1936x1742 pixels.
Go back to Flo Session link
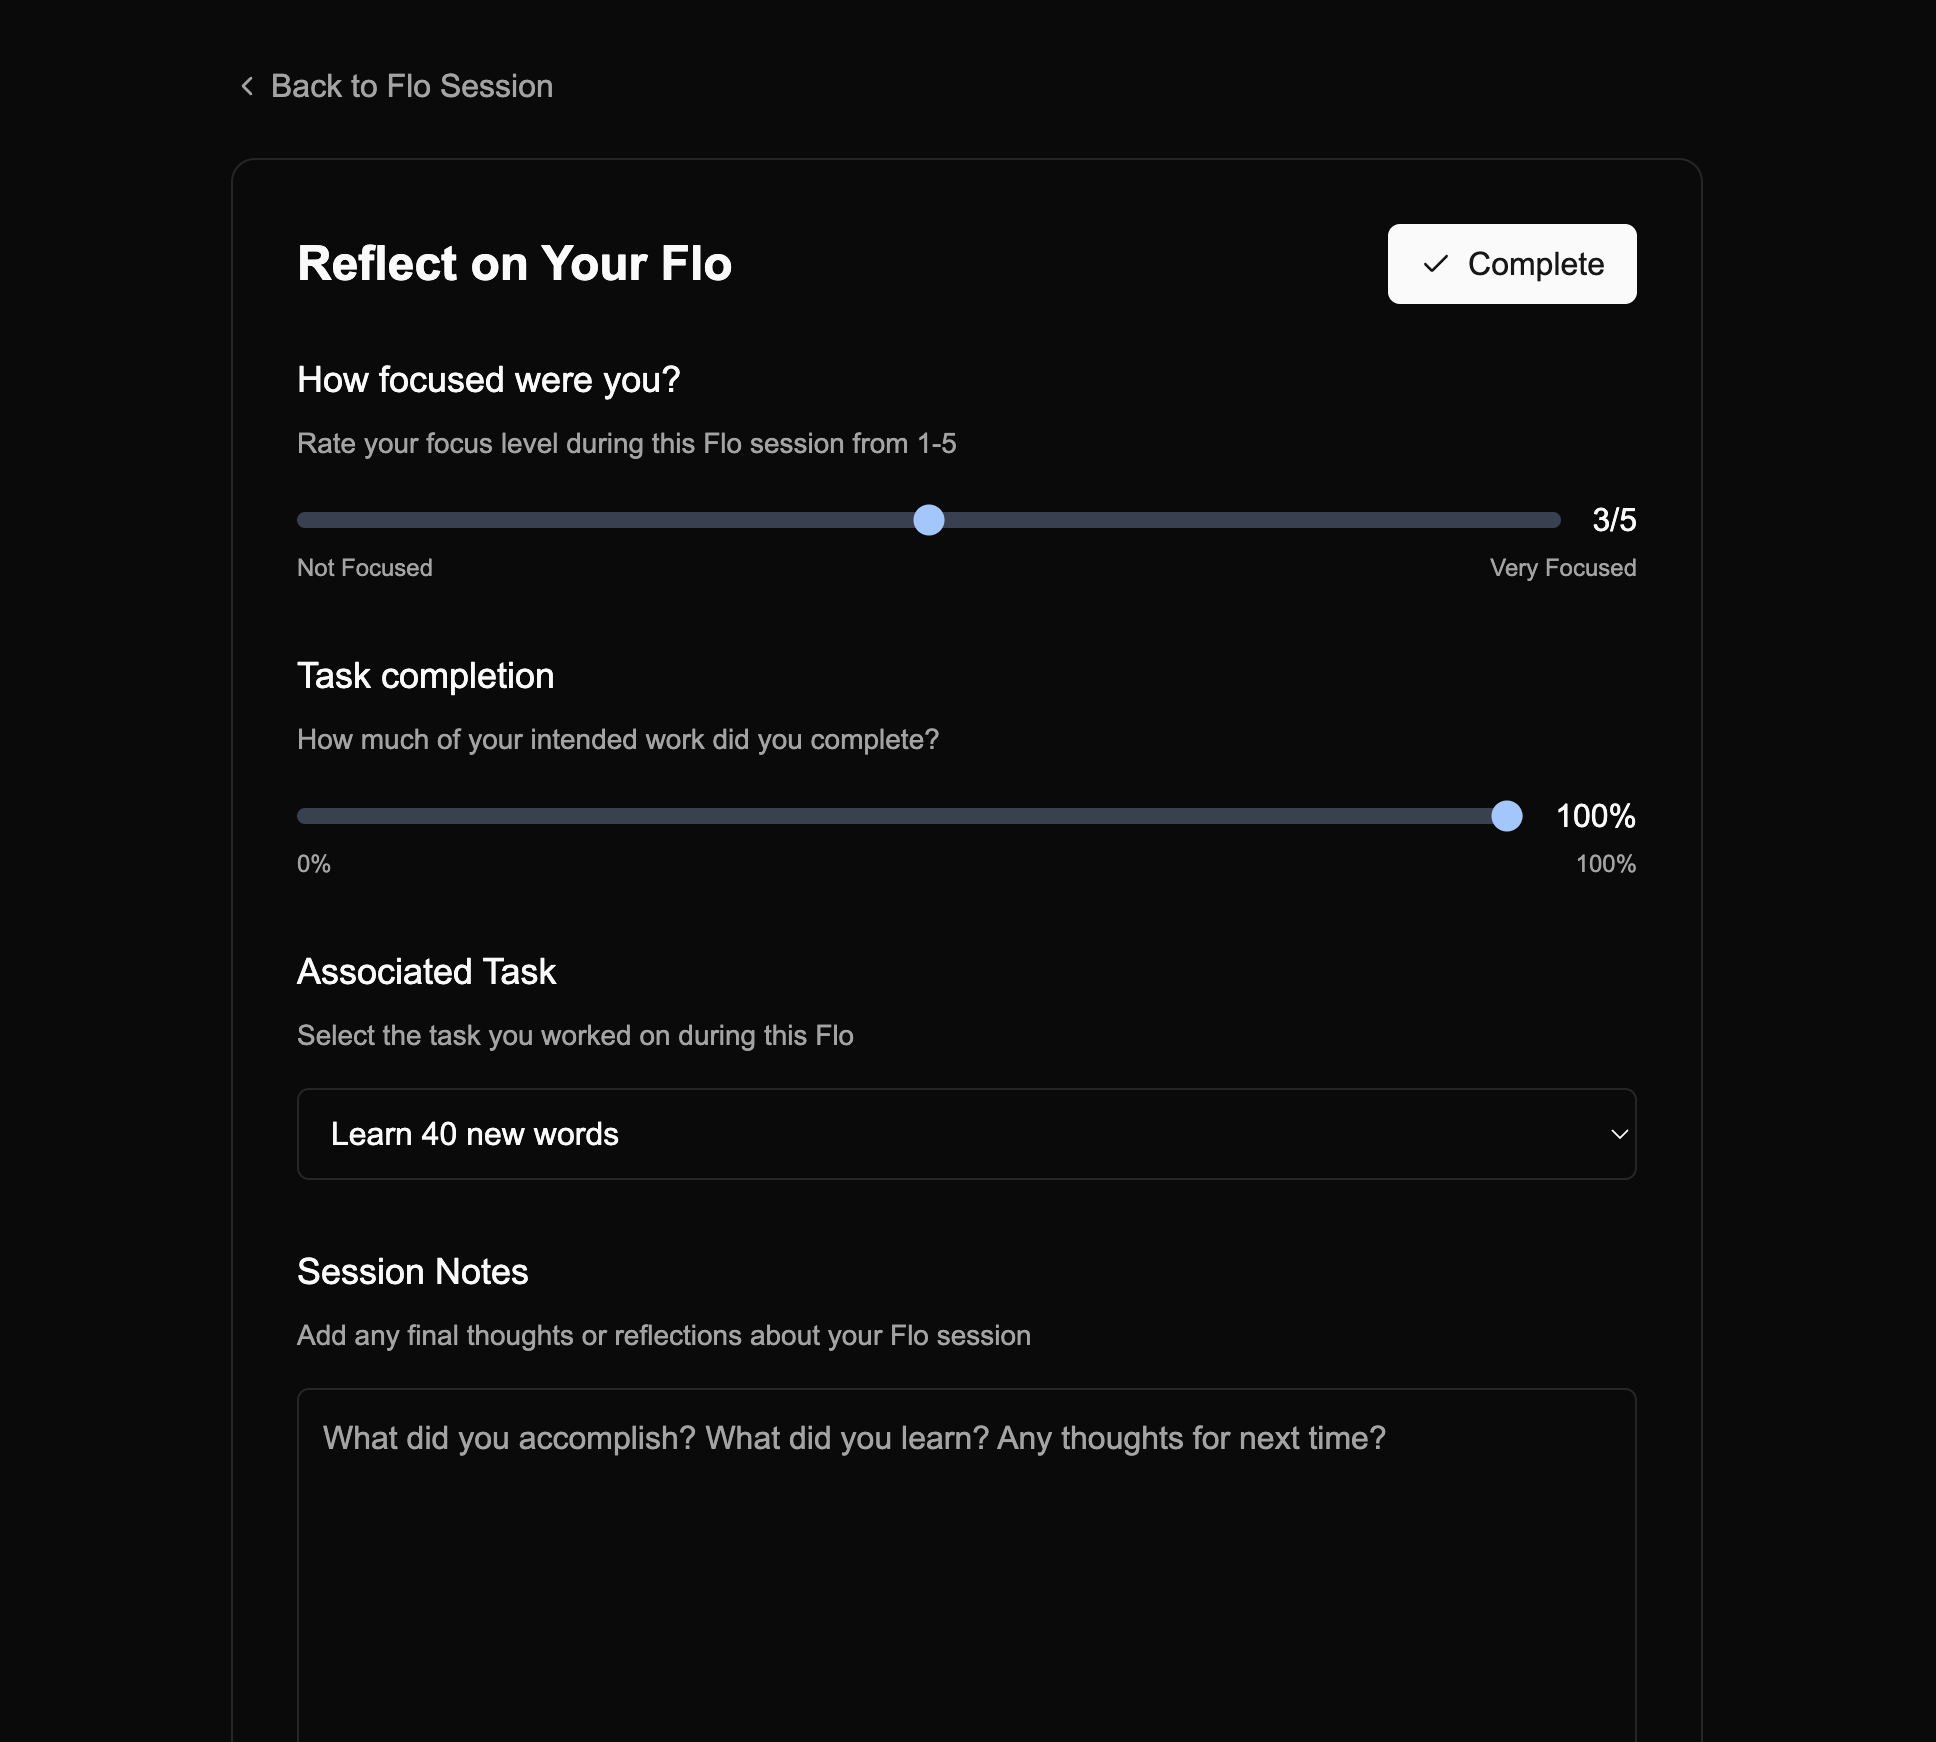pos(411,86)
